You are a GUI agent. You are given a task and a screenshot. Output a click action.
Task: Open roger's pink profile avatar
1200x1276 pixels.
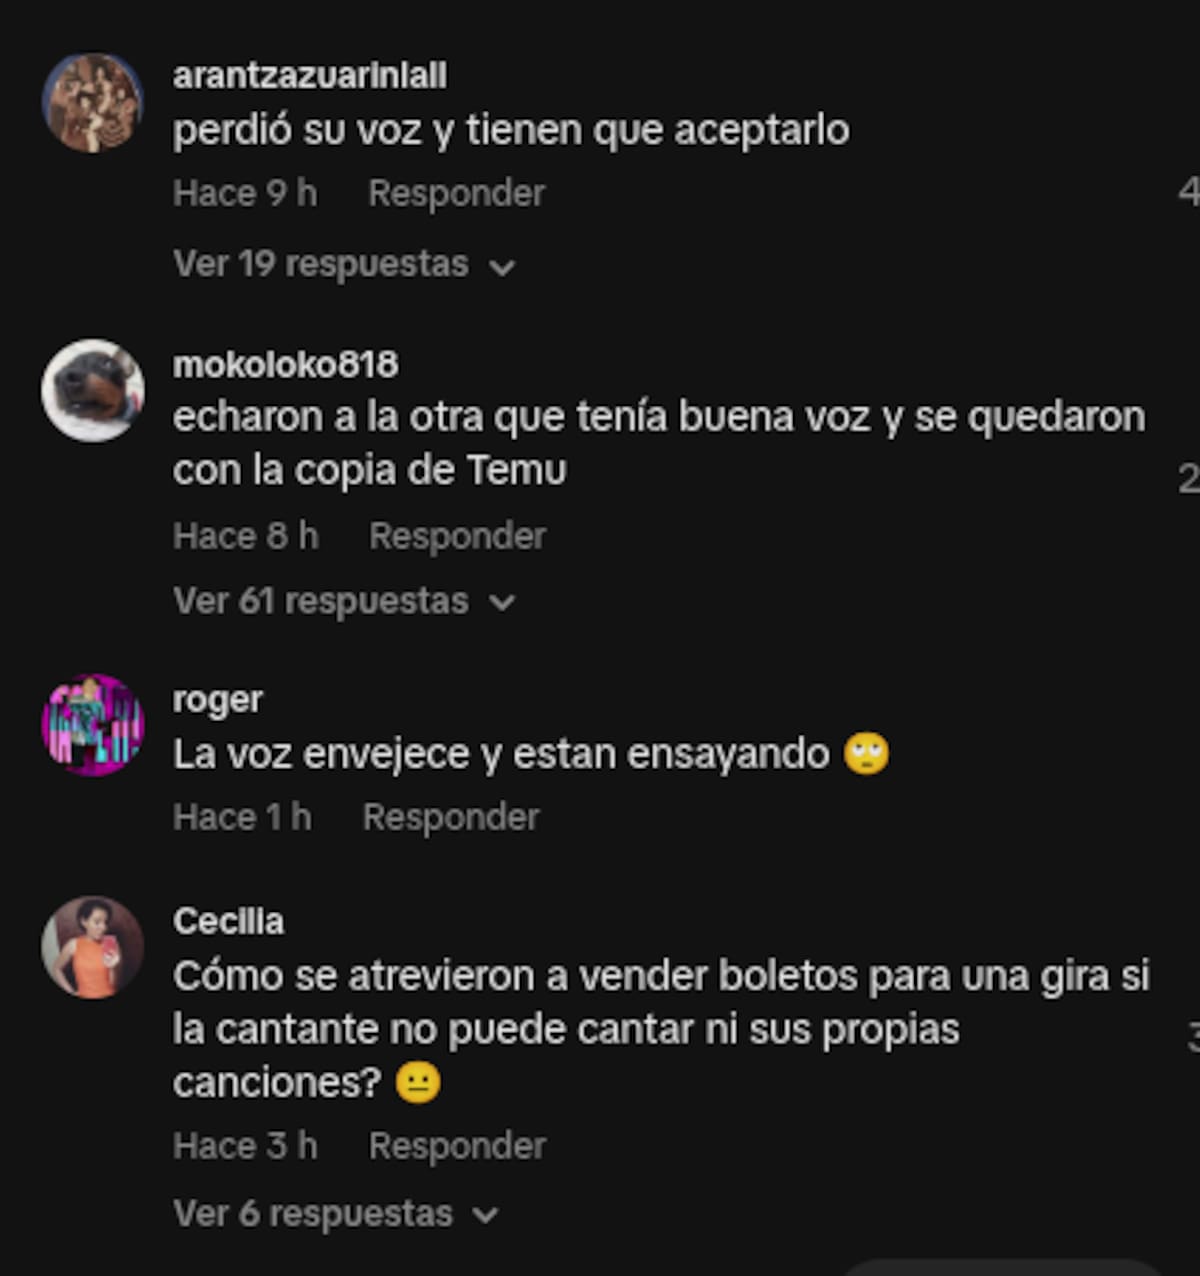92,725
